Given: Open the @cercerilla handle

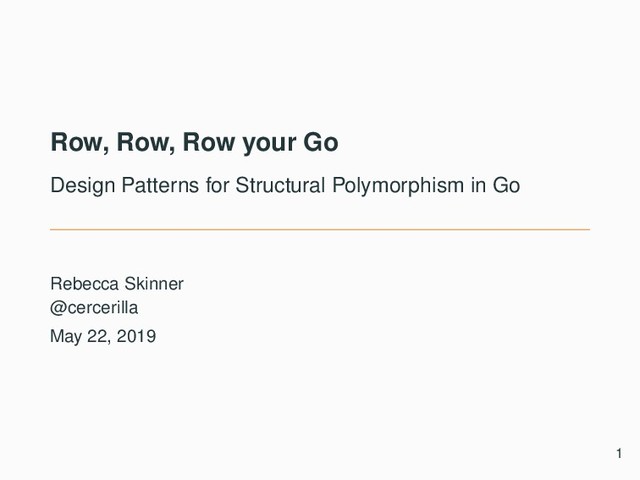Looking at the screenshot, I should (x=94, y=308).
